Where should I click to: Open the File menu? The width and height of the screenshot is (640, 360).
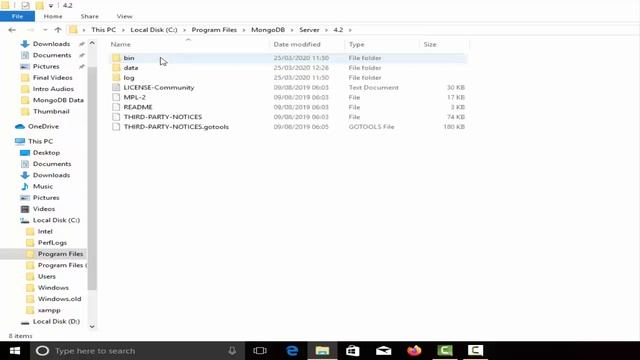pyautogui.click(x=17, y=16)
